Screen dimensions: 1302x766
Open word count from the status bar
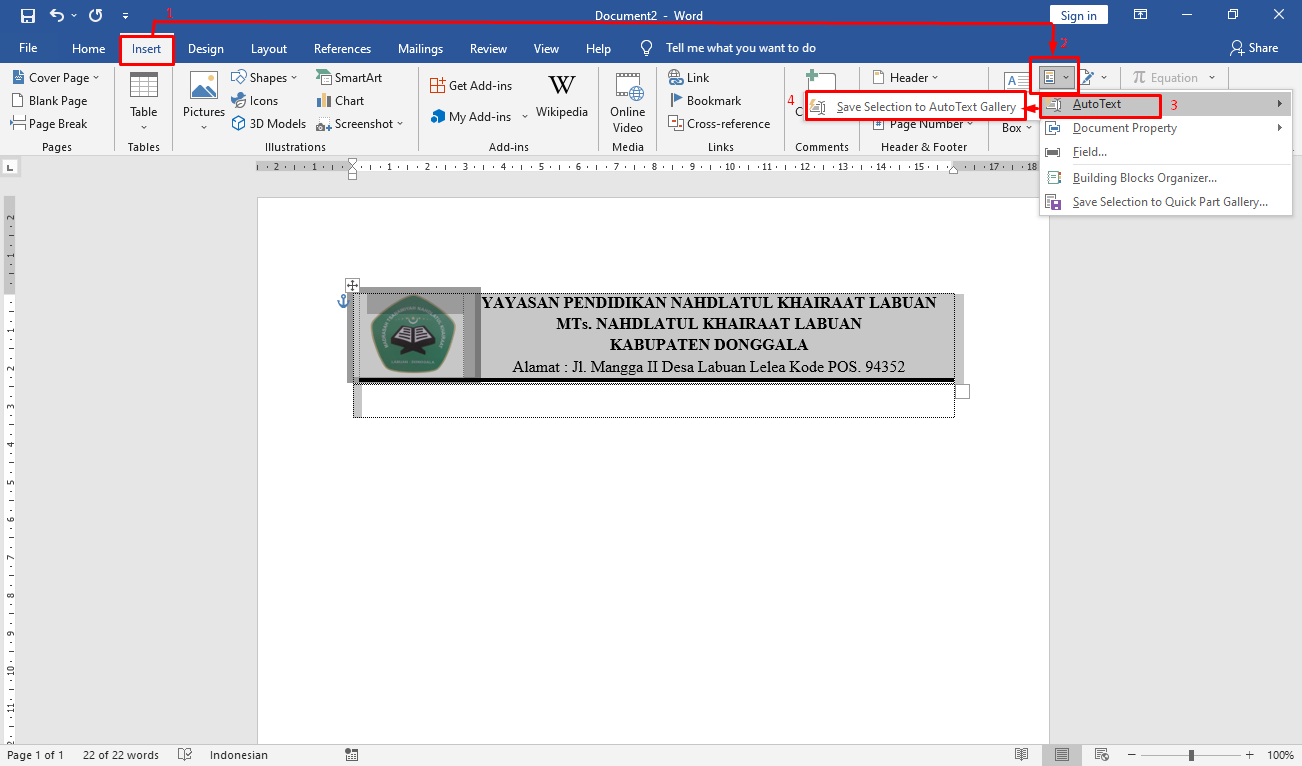[x=120, y=755]
